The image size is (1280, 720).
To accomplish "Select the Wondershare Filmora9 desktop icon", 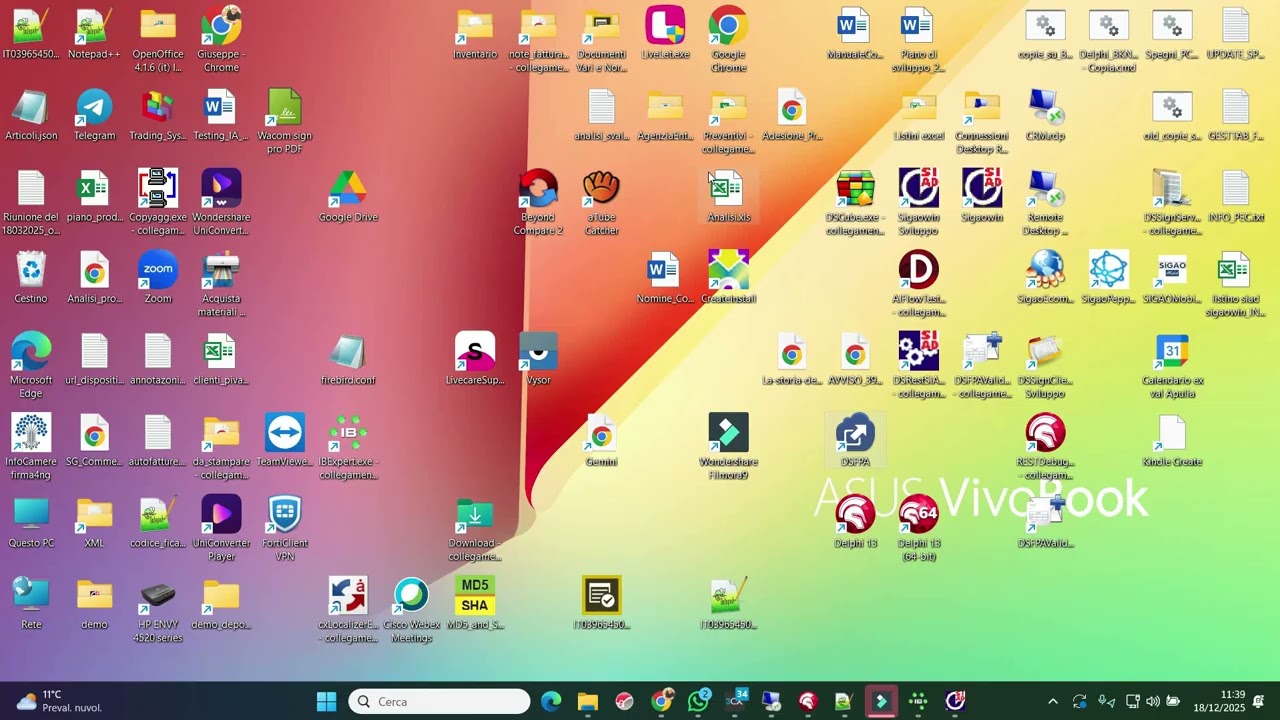I will (x=728, y=447).
